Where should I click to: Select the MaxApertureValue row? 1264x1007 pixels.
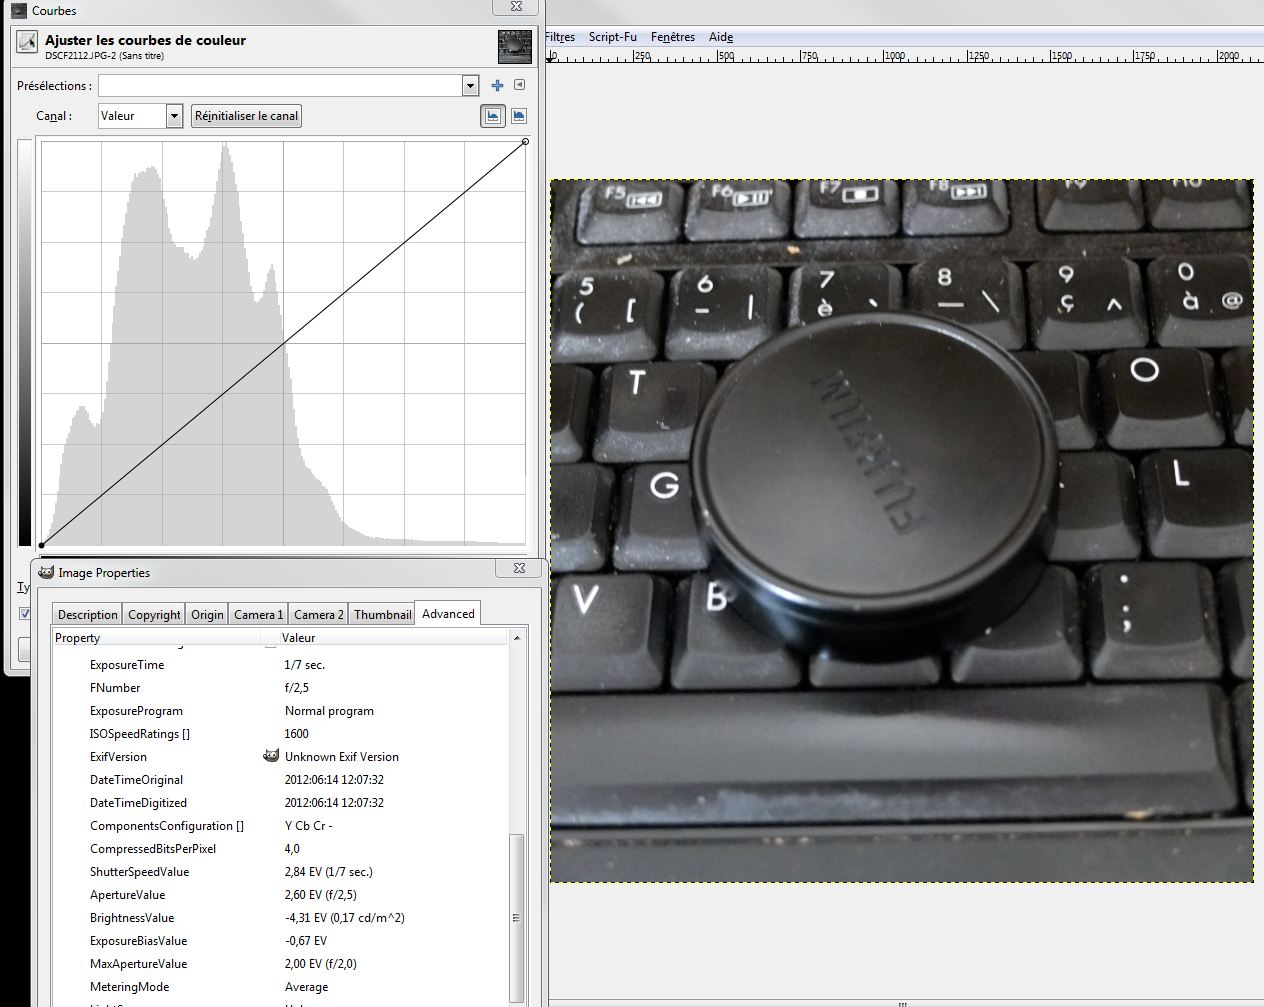click(281, 964)
